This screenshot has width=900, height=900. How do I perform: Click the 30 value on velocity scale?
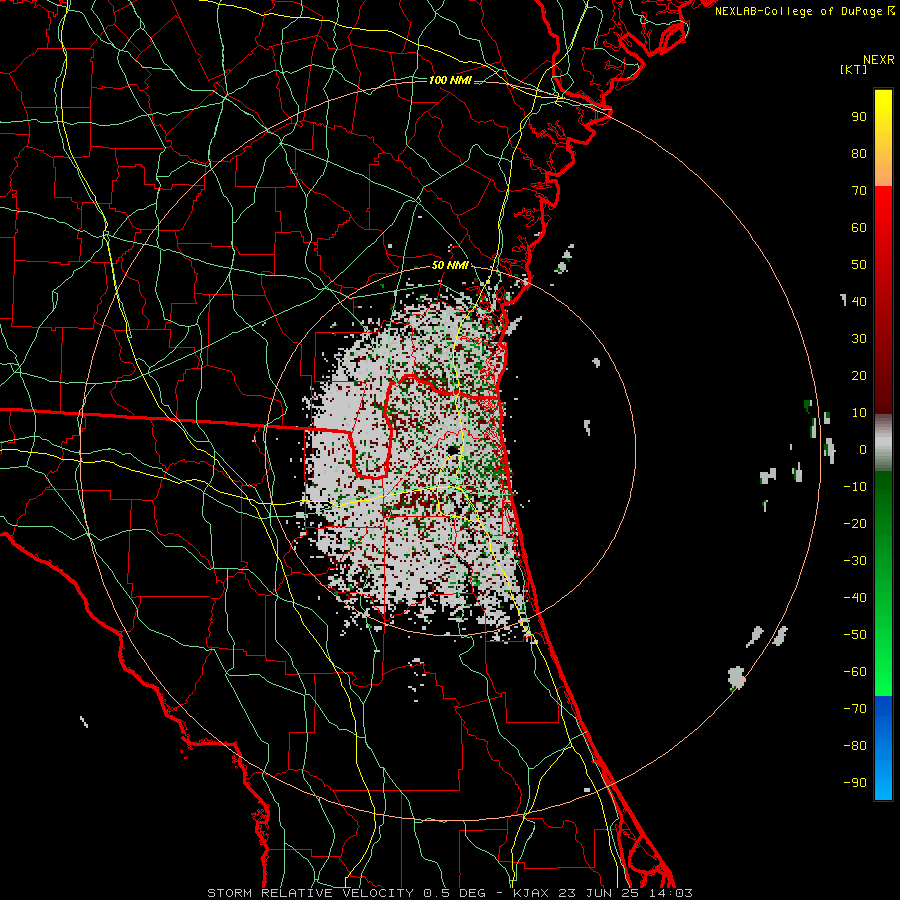click(859, 339)
